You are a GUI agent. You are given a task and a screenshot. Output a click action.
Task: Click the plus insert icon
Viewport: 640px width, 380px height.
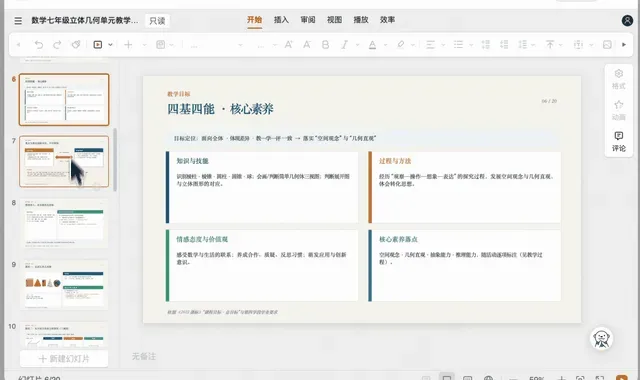point(128,44)
